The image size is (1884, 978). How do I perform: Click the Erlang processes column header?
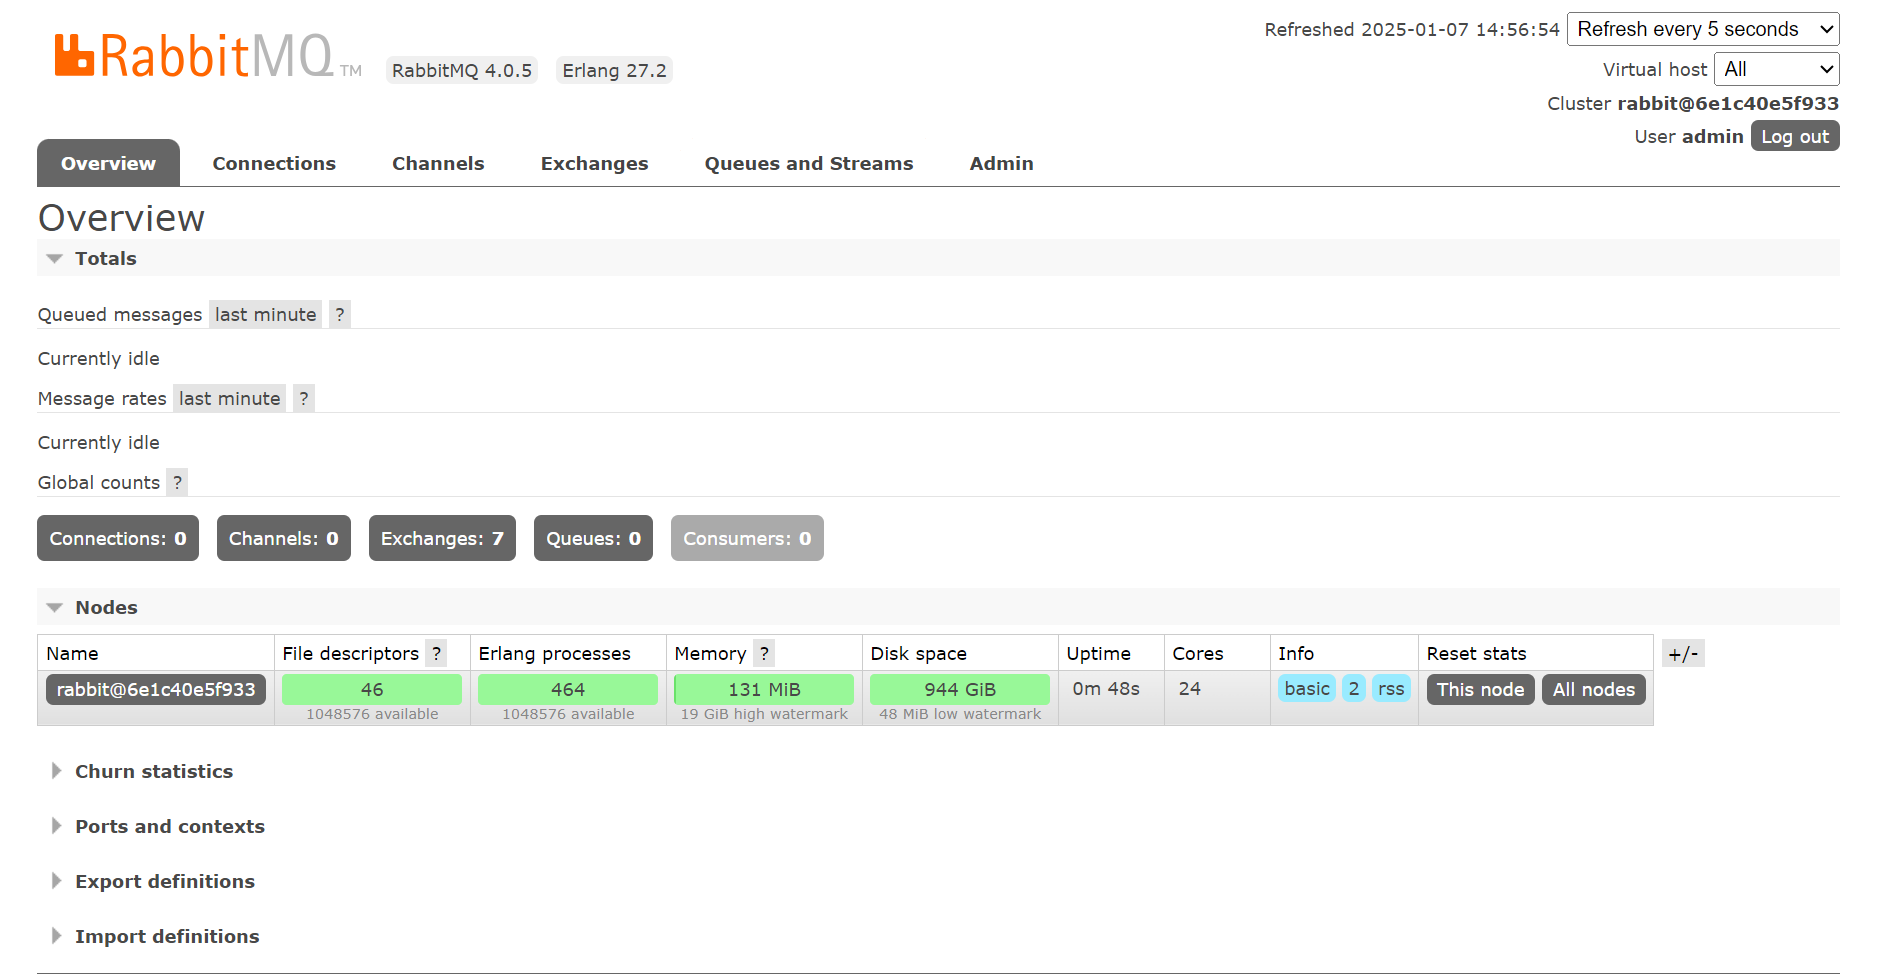coord(554,653)
